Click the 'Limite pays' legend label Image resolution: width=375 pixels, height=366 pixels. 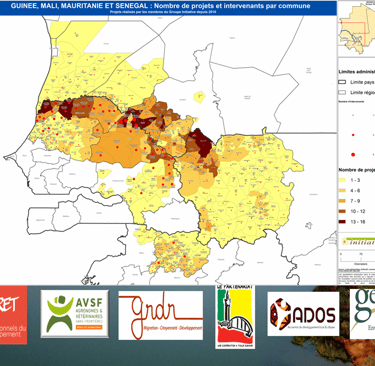(x=362, y=82)
